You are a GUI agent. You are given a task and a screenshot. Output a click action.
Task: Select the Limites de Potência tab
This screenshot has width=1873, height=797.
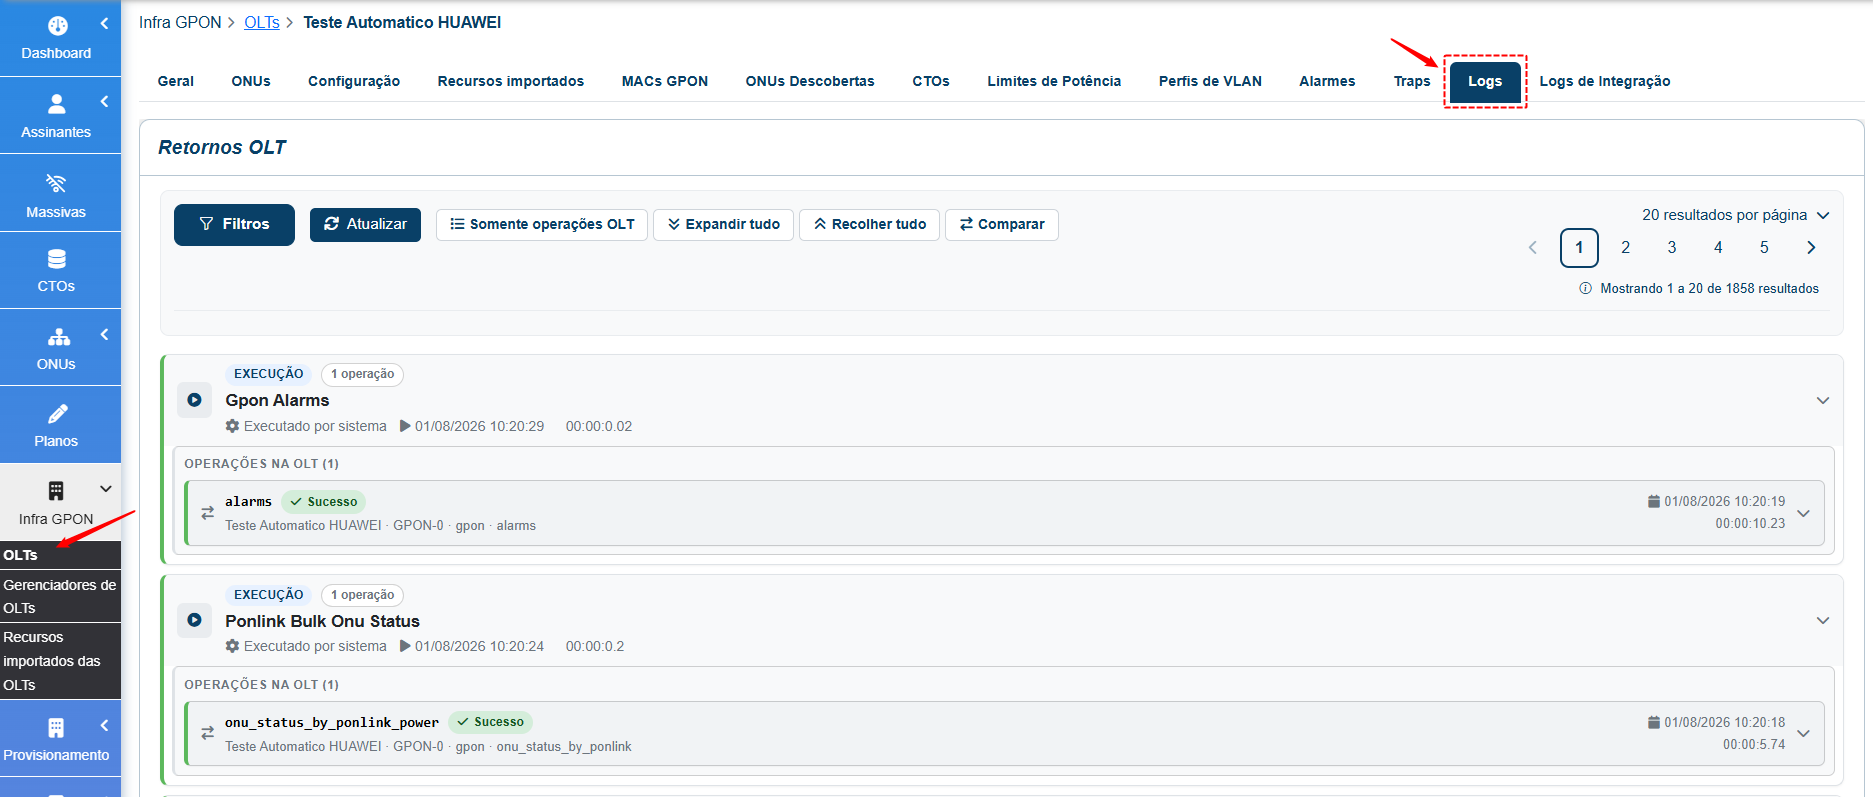click(1054, 81)
